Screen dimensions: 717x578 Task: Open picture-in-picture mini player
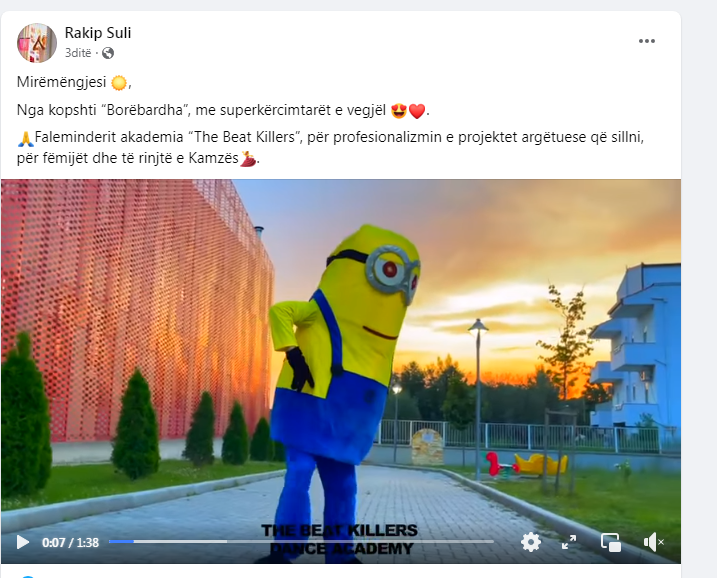[611, 542]
